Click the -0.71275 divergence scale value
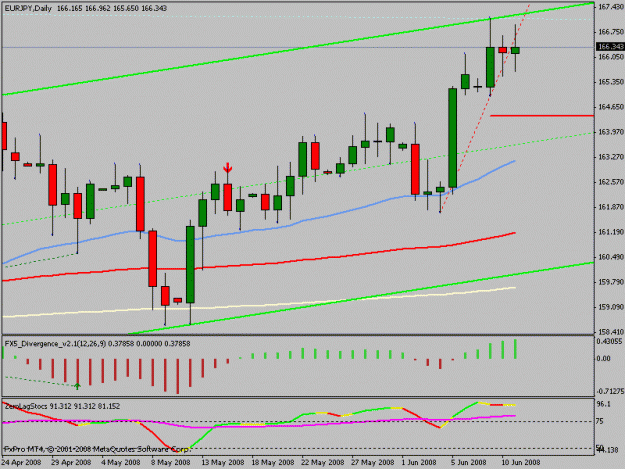625x469 pixels. 610,391
